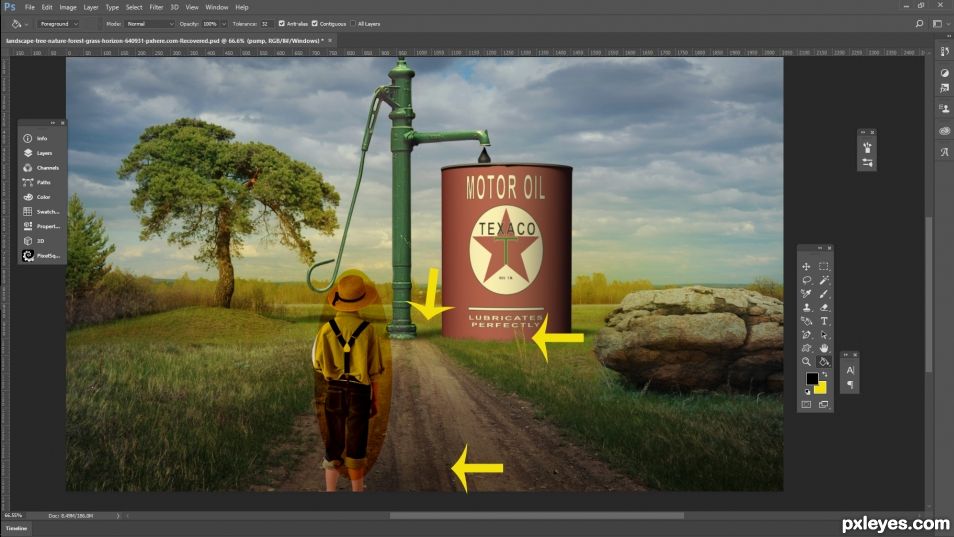
Task: Click the black foreground color swatch
Action: (811, 378)
